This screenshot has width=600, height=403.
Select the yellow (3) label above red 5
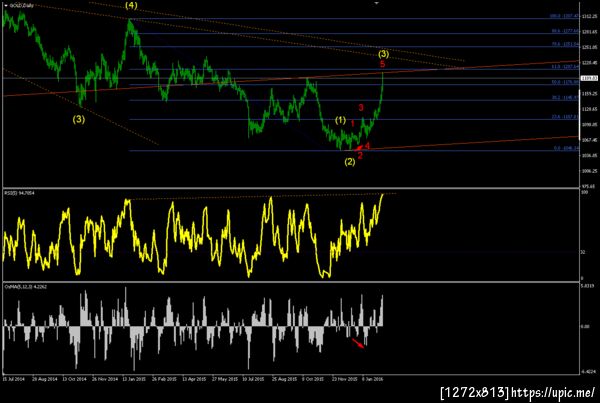coord(383,54)
